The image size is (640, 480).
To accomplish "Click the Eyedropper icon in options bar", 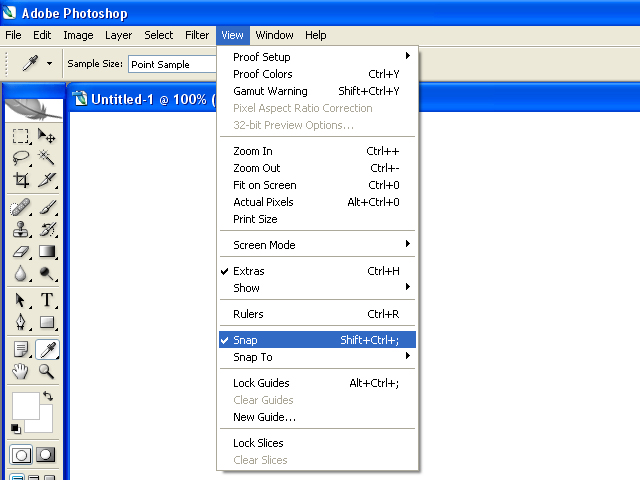I will (30, 63).
